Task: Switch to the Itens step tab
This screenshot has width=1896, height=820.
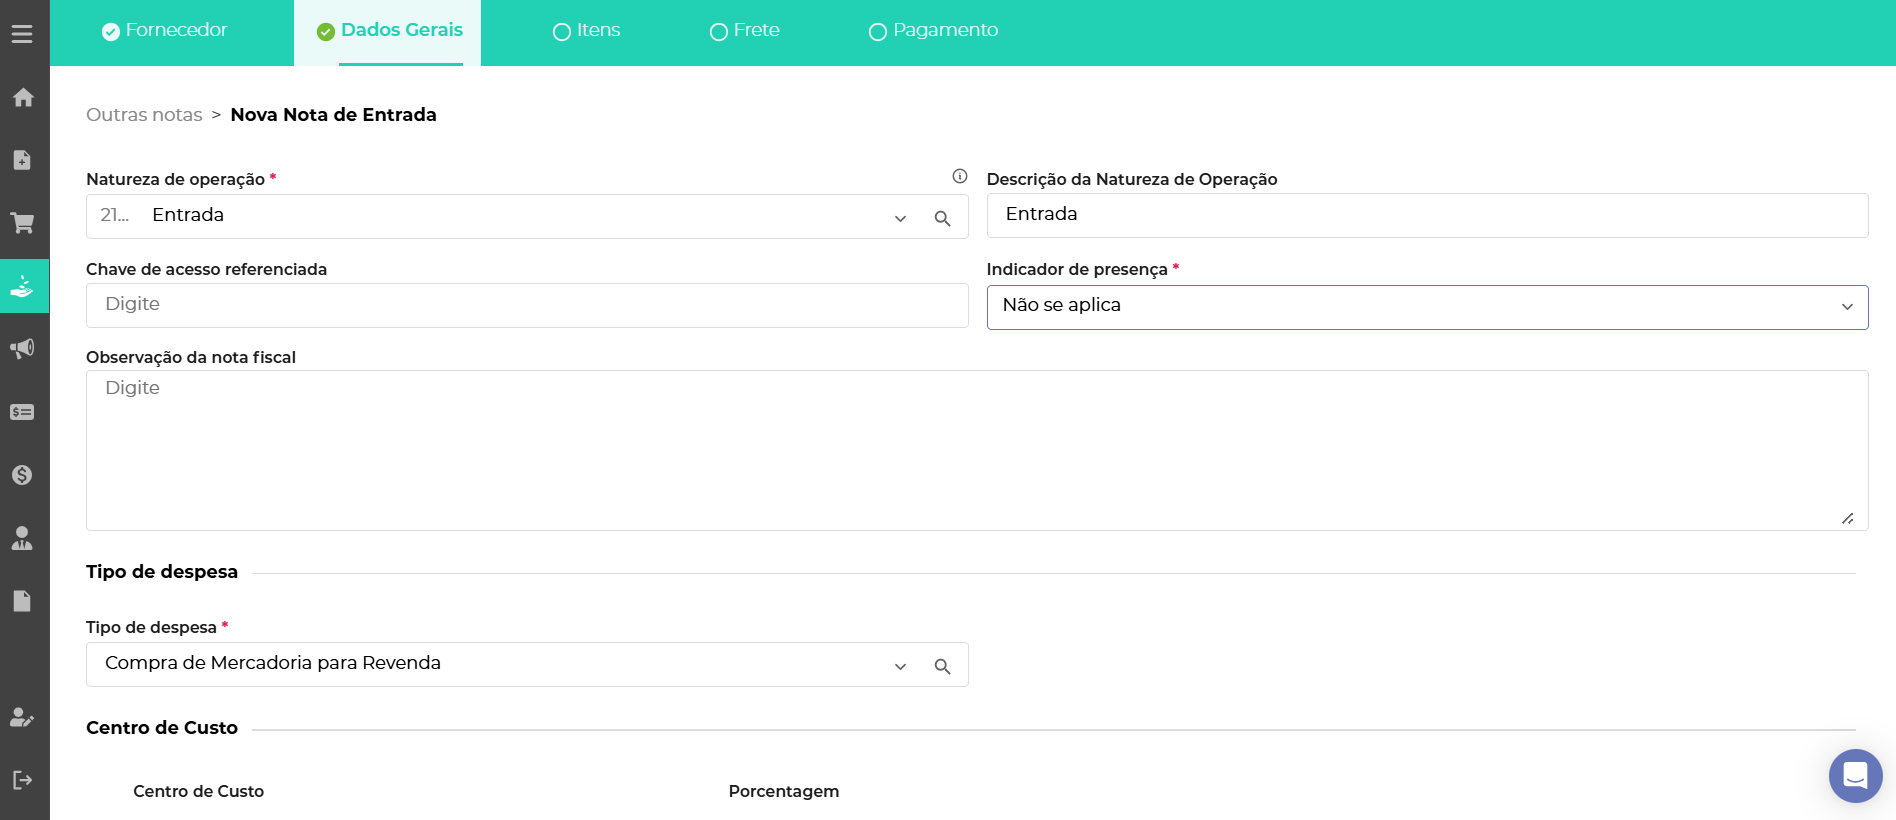Action: pyautogui.click(x=587, y=31)
